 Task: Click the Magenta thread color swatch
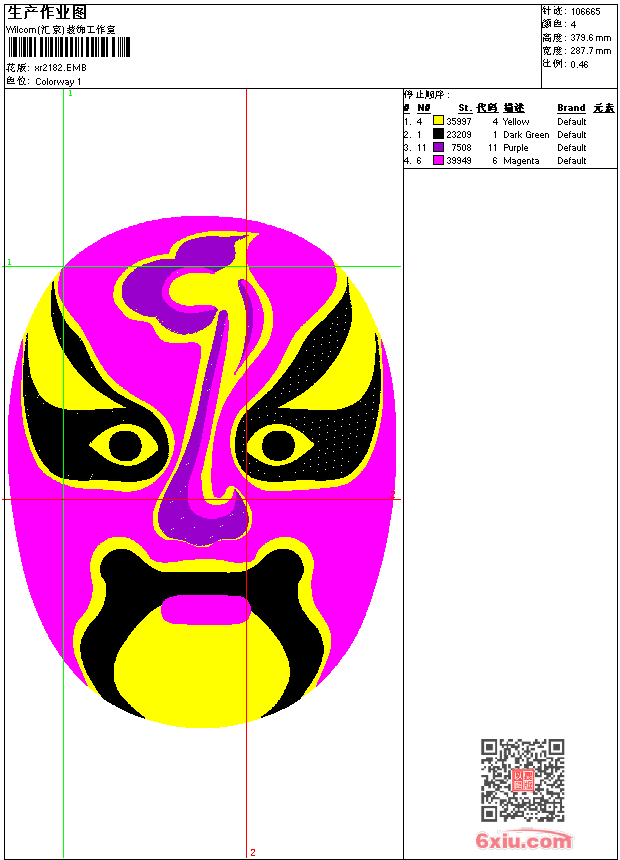438,160
